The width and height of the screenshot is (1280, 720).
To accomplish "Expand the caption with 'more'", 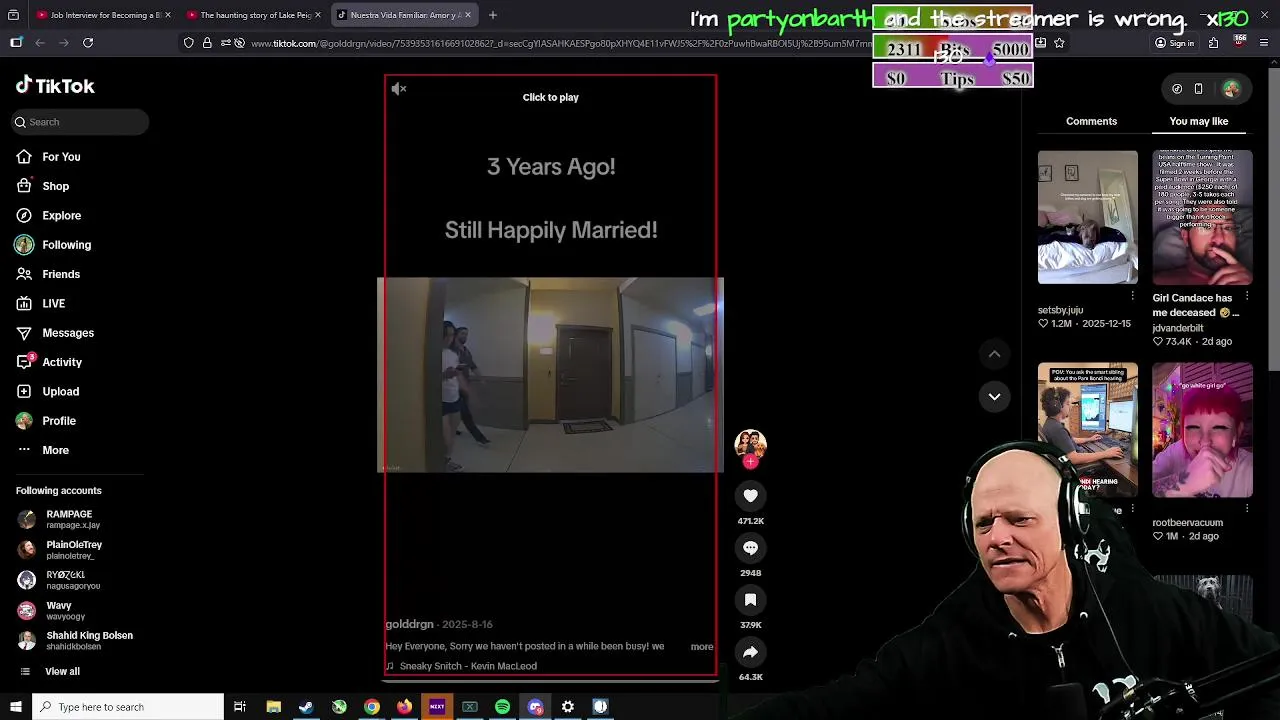I will 702,647.
